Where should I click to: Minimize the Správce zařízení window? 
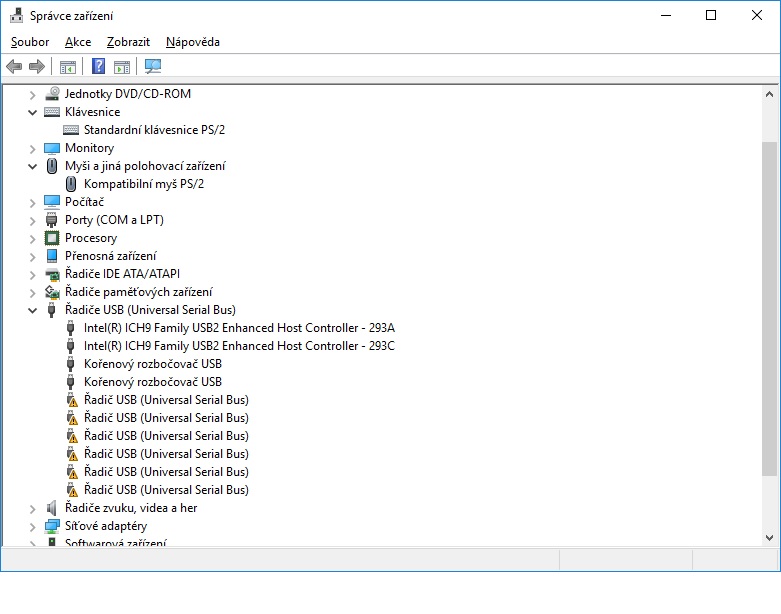[x=666, y=15]
